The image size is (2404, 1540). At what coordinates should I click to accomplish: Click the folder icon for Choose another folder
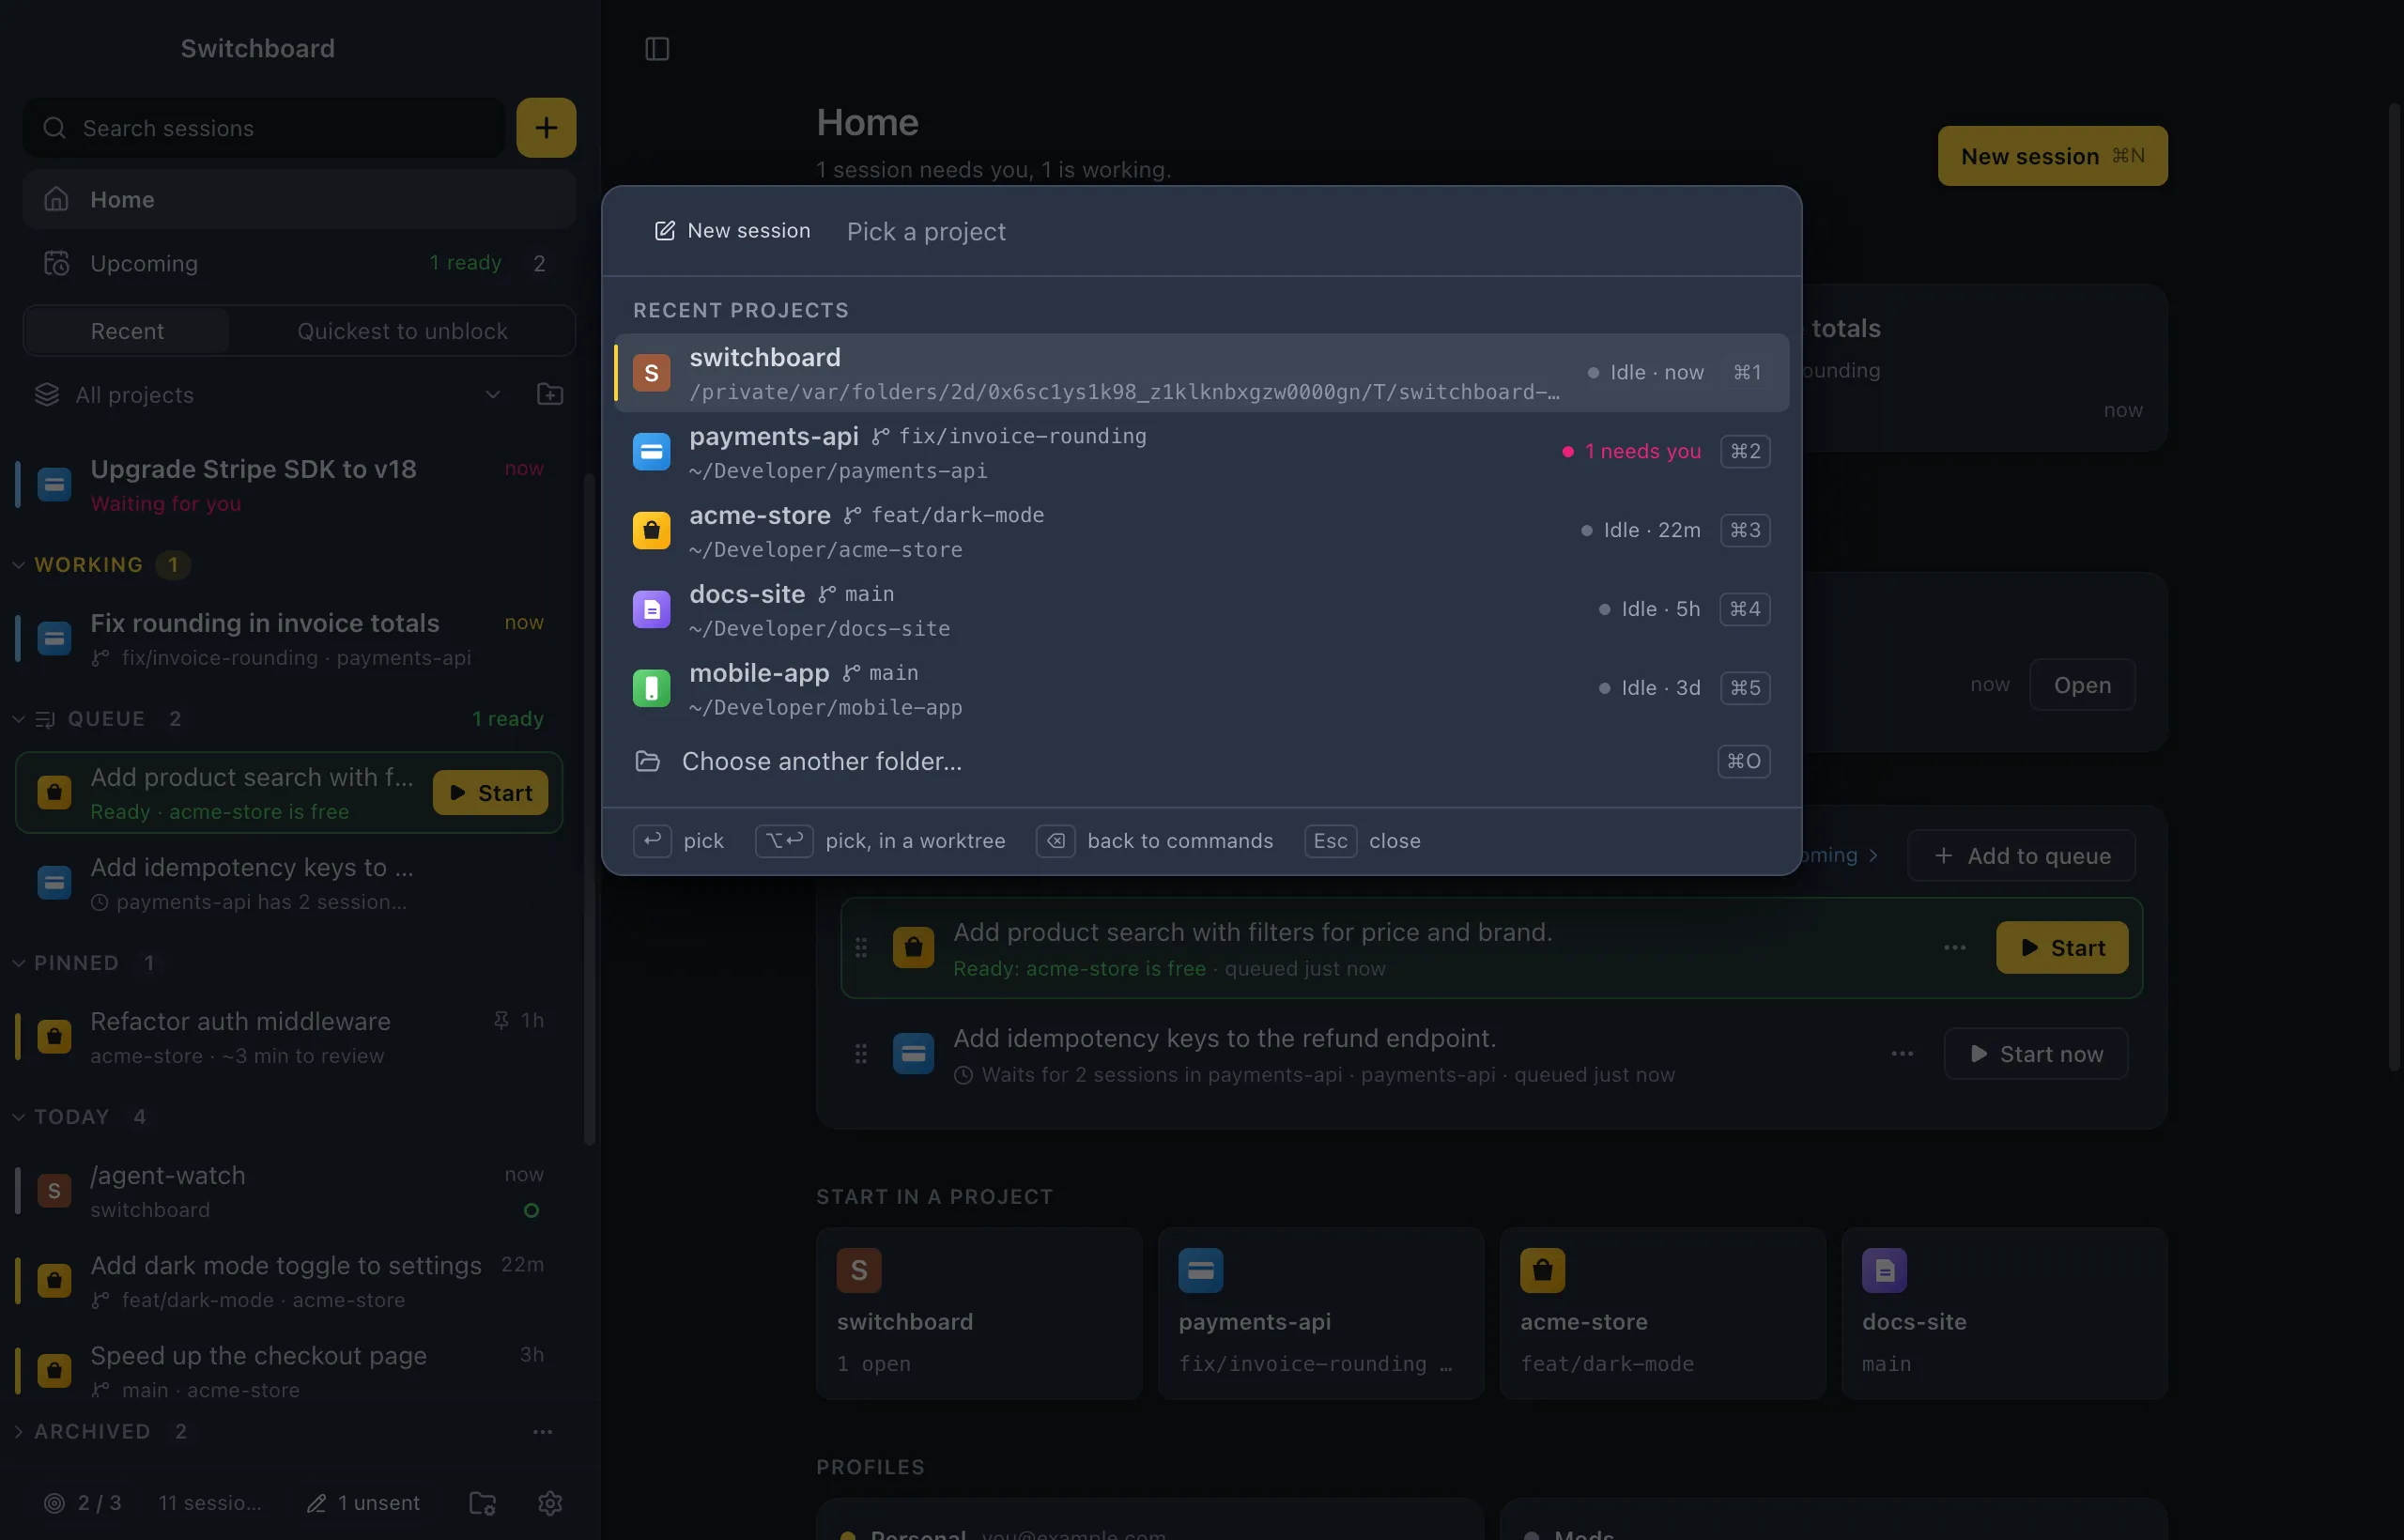coord(648,761)
